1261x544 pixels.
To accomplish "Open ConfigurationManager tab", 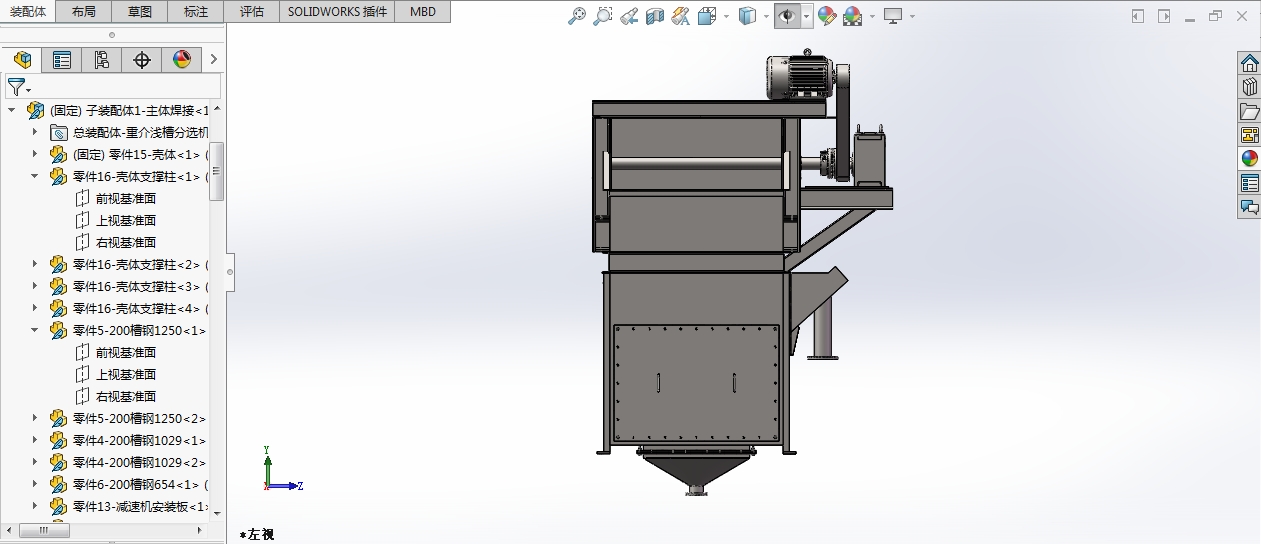I will [102, 60].
